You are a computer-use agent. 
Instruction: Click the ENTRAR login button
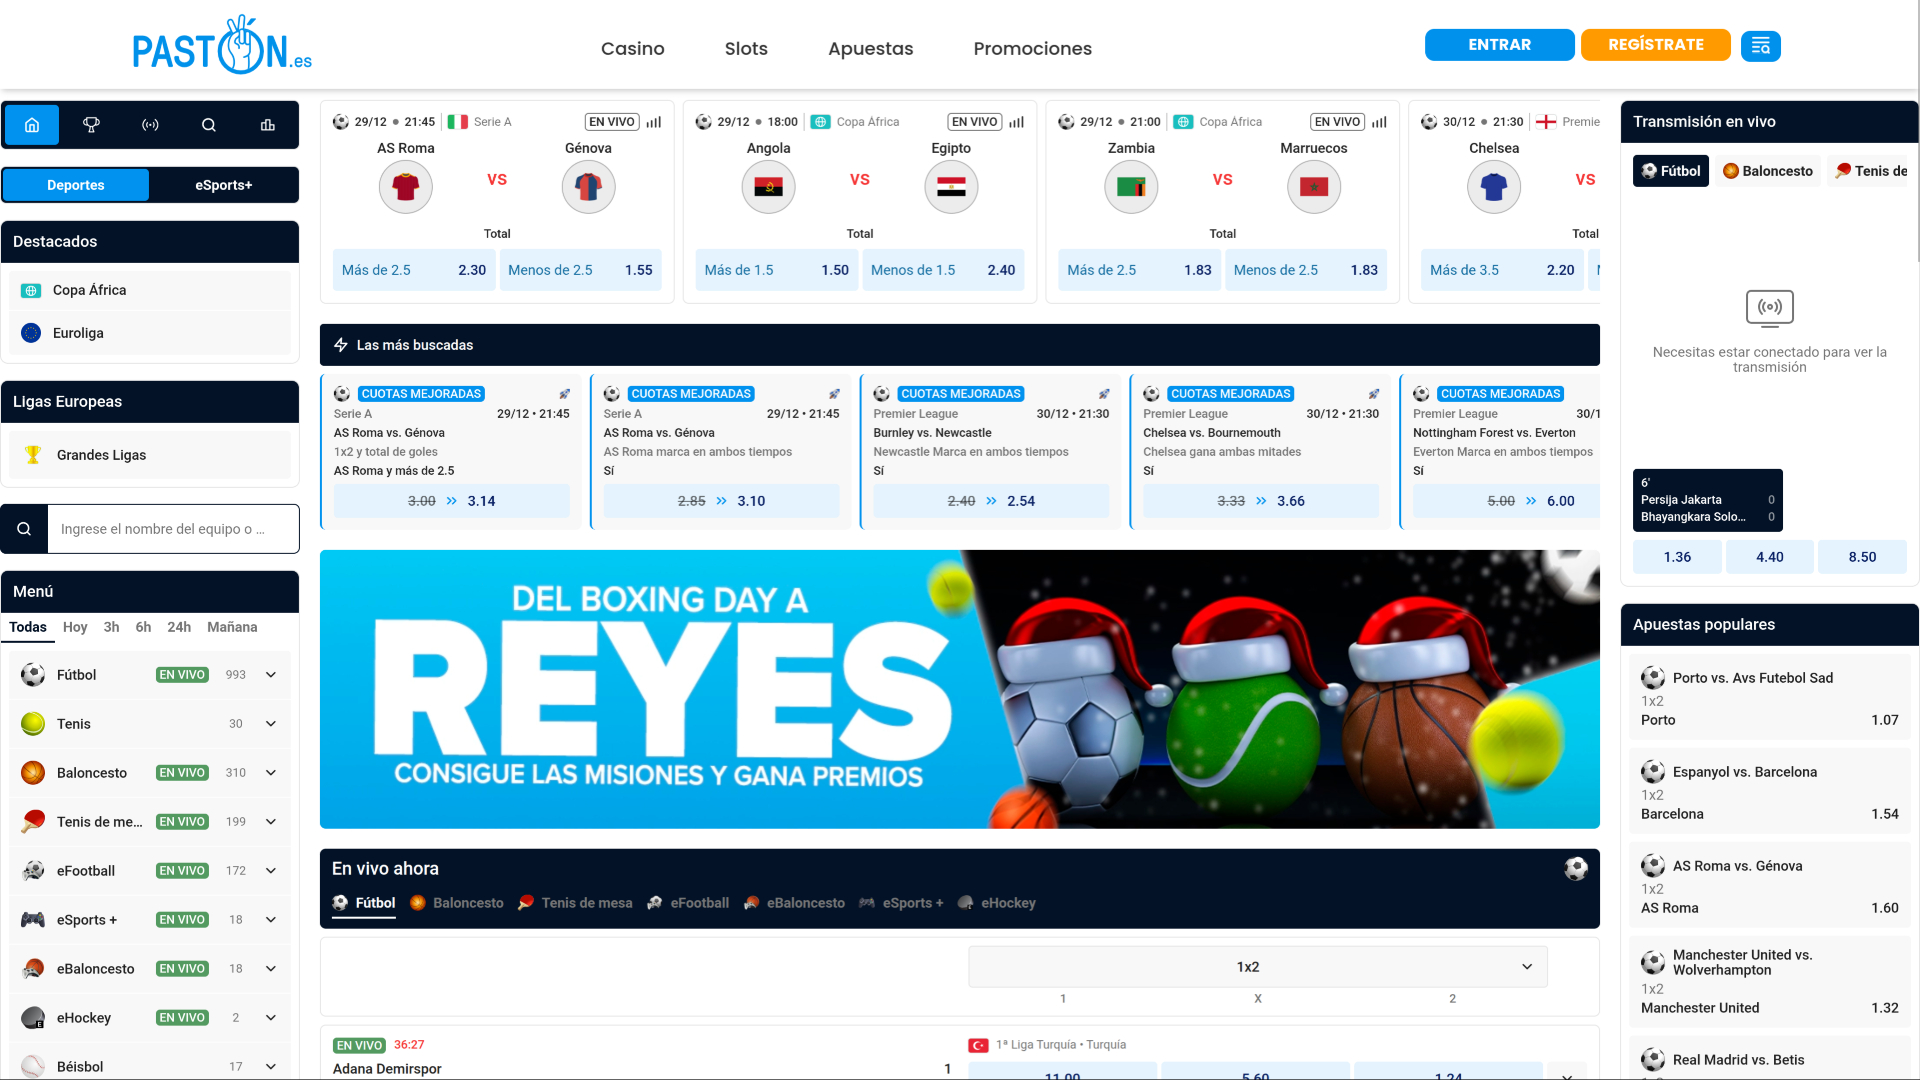click(1499, 45)
